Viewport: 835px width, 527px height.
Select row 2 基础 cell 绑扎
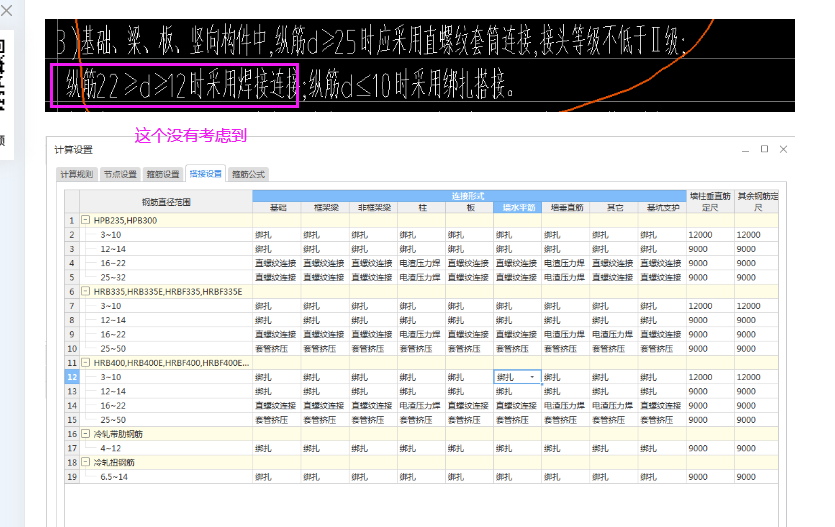(x=277, y=234)
